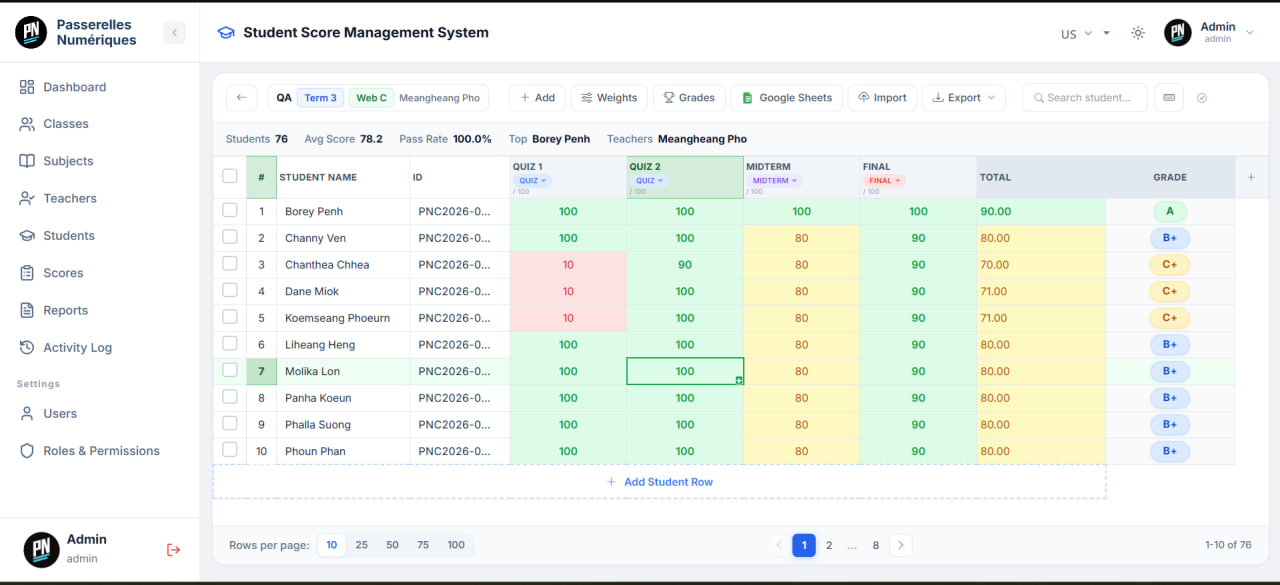Click the Import button

882,98
